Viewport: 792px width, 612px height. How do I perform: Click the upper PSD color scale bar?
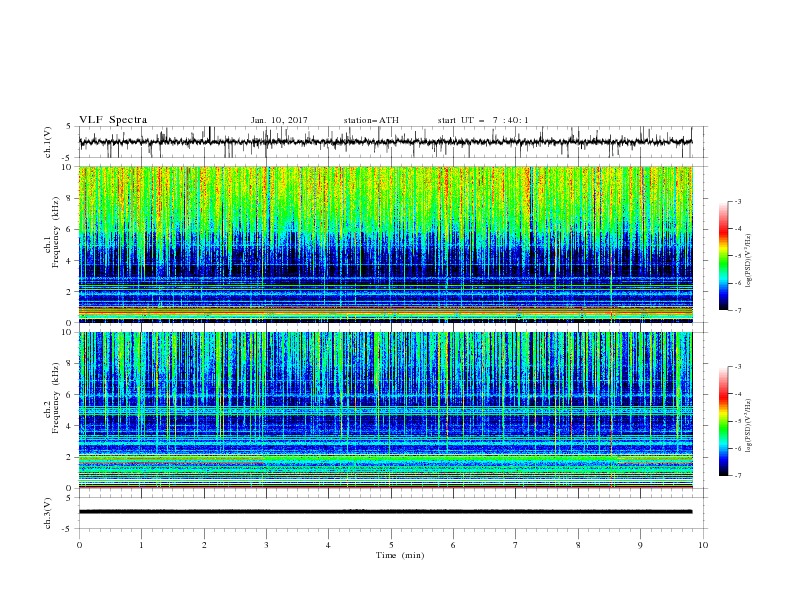[723, 255]
